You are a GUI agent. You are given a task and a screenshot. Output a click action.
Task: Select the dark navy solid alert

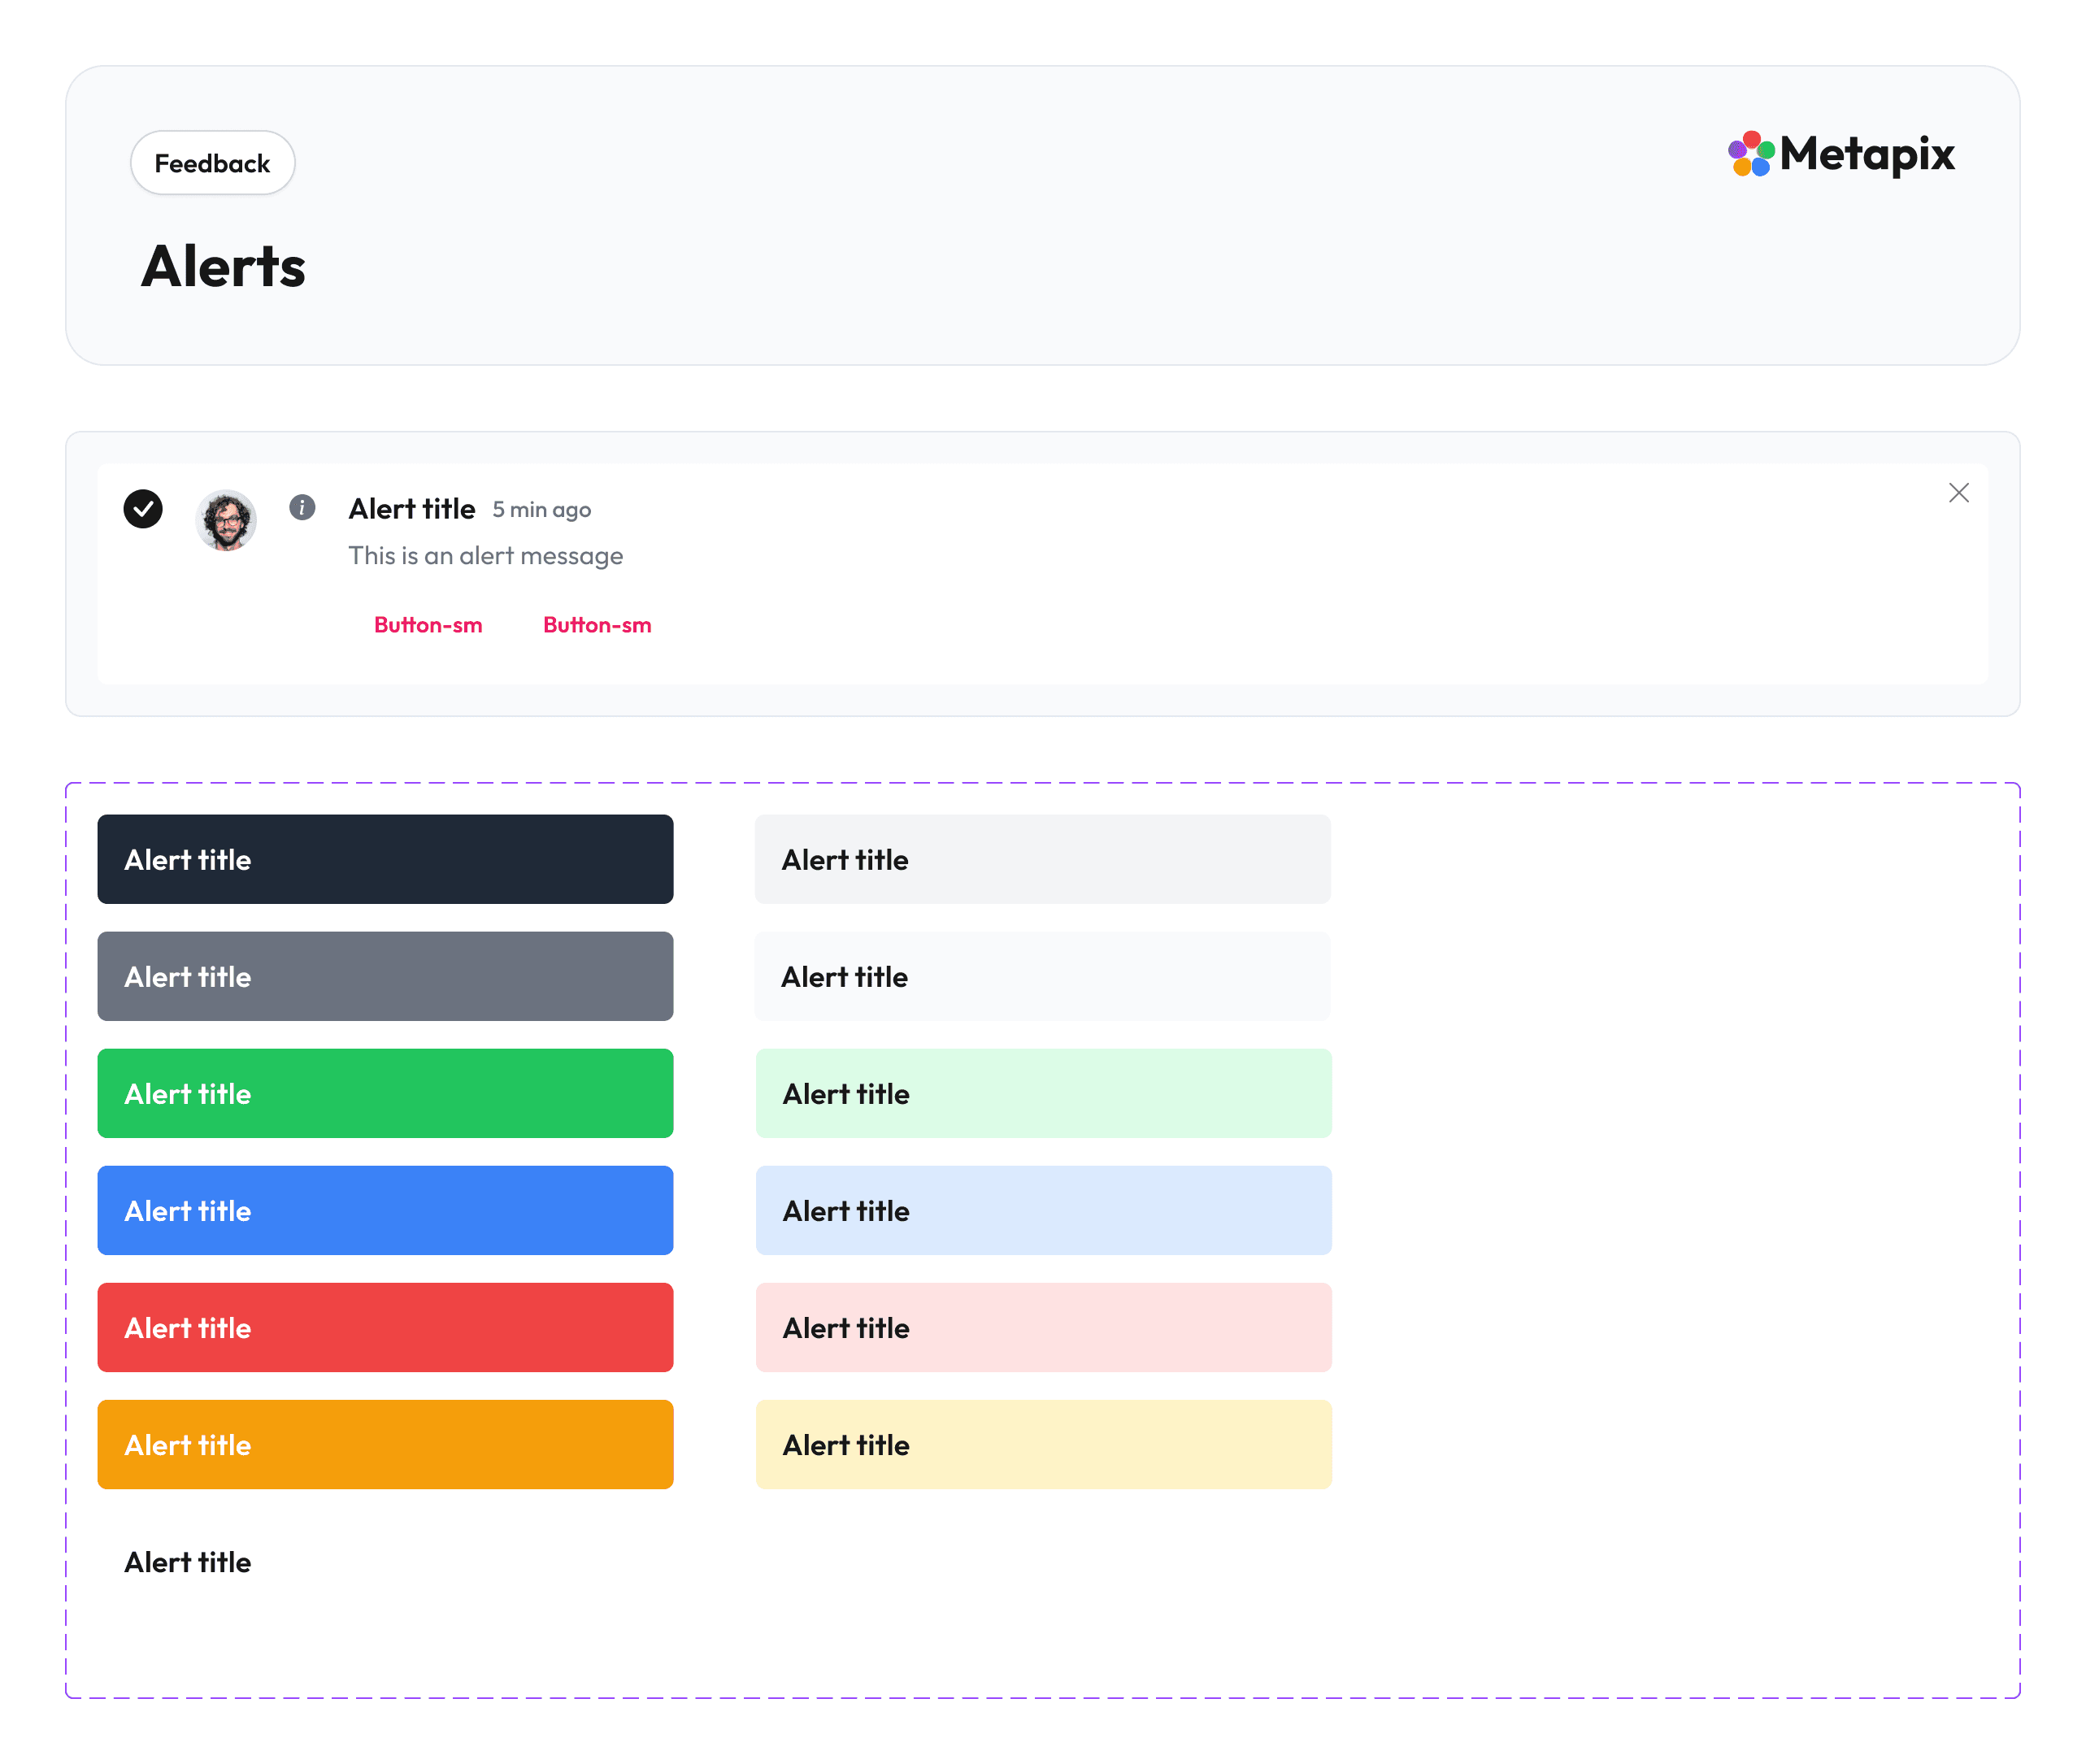385,859
